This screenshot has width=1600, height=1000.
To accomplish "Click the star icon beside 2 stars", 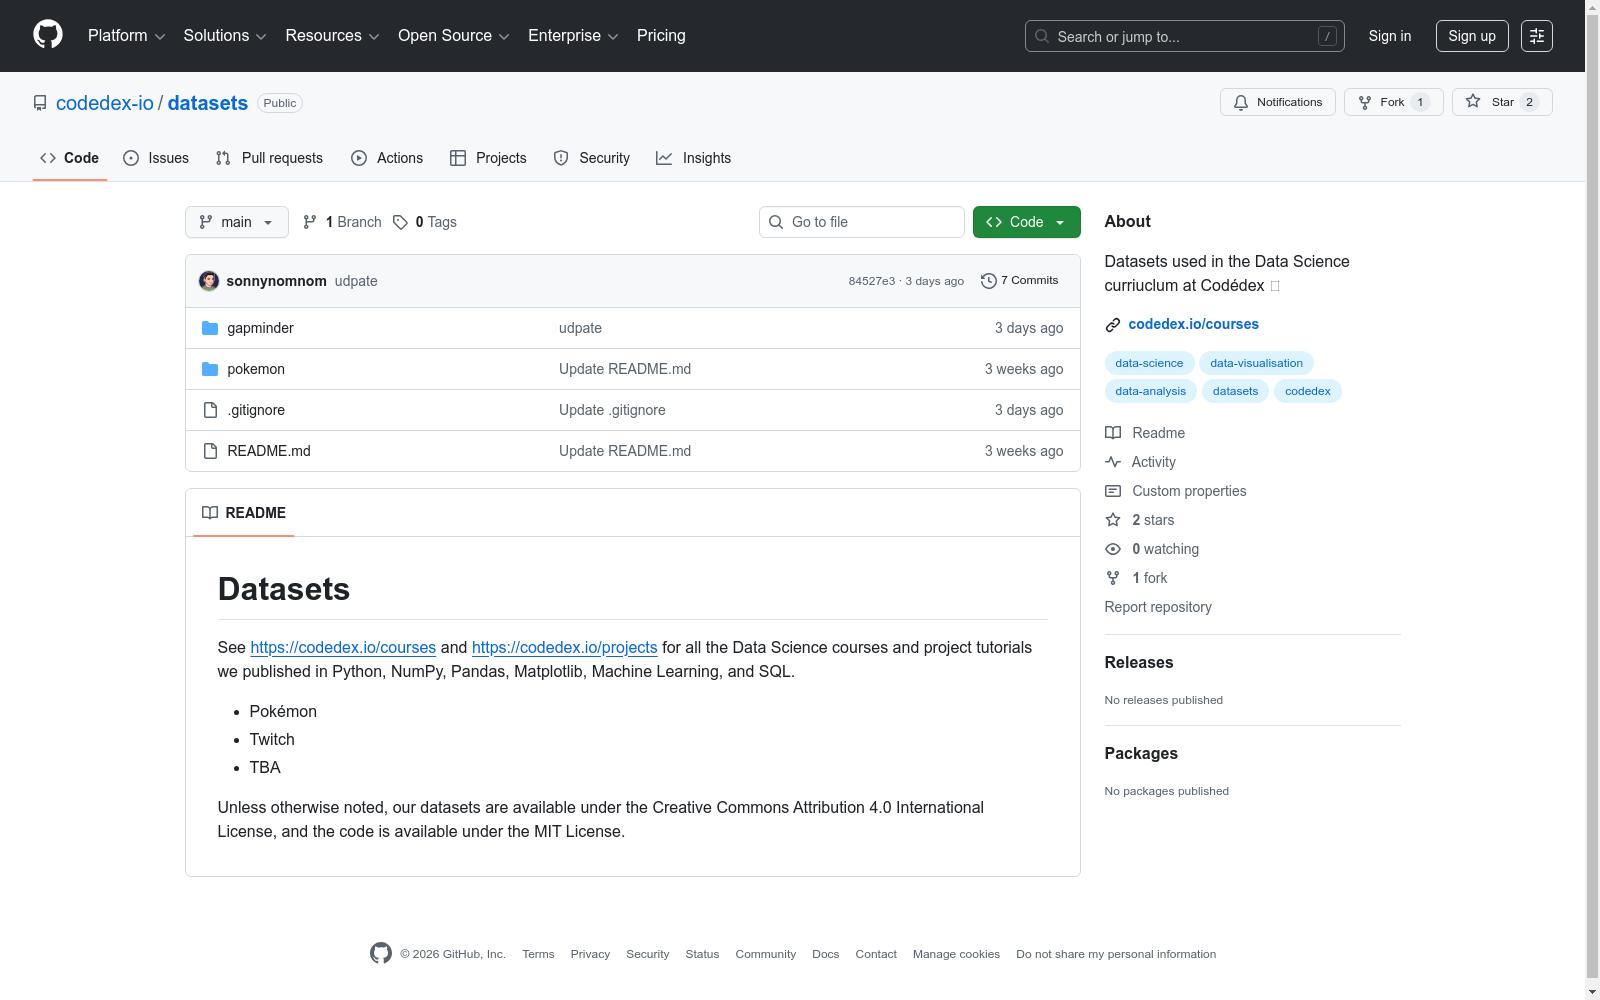I will click(1113, 520).
